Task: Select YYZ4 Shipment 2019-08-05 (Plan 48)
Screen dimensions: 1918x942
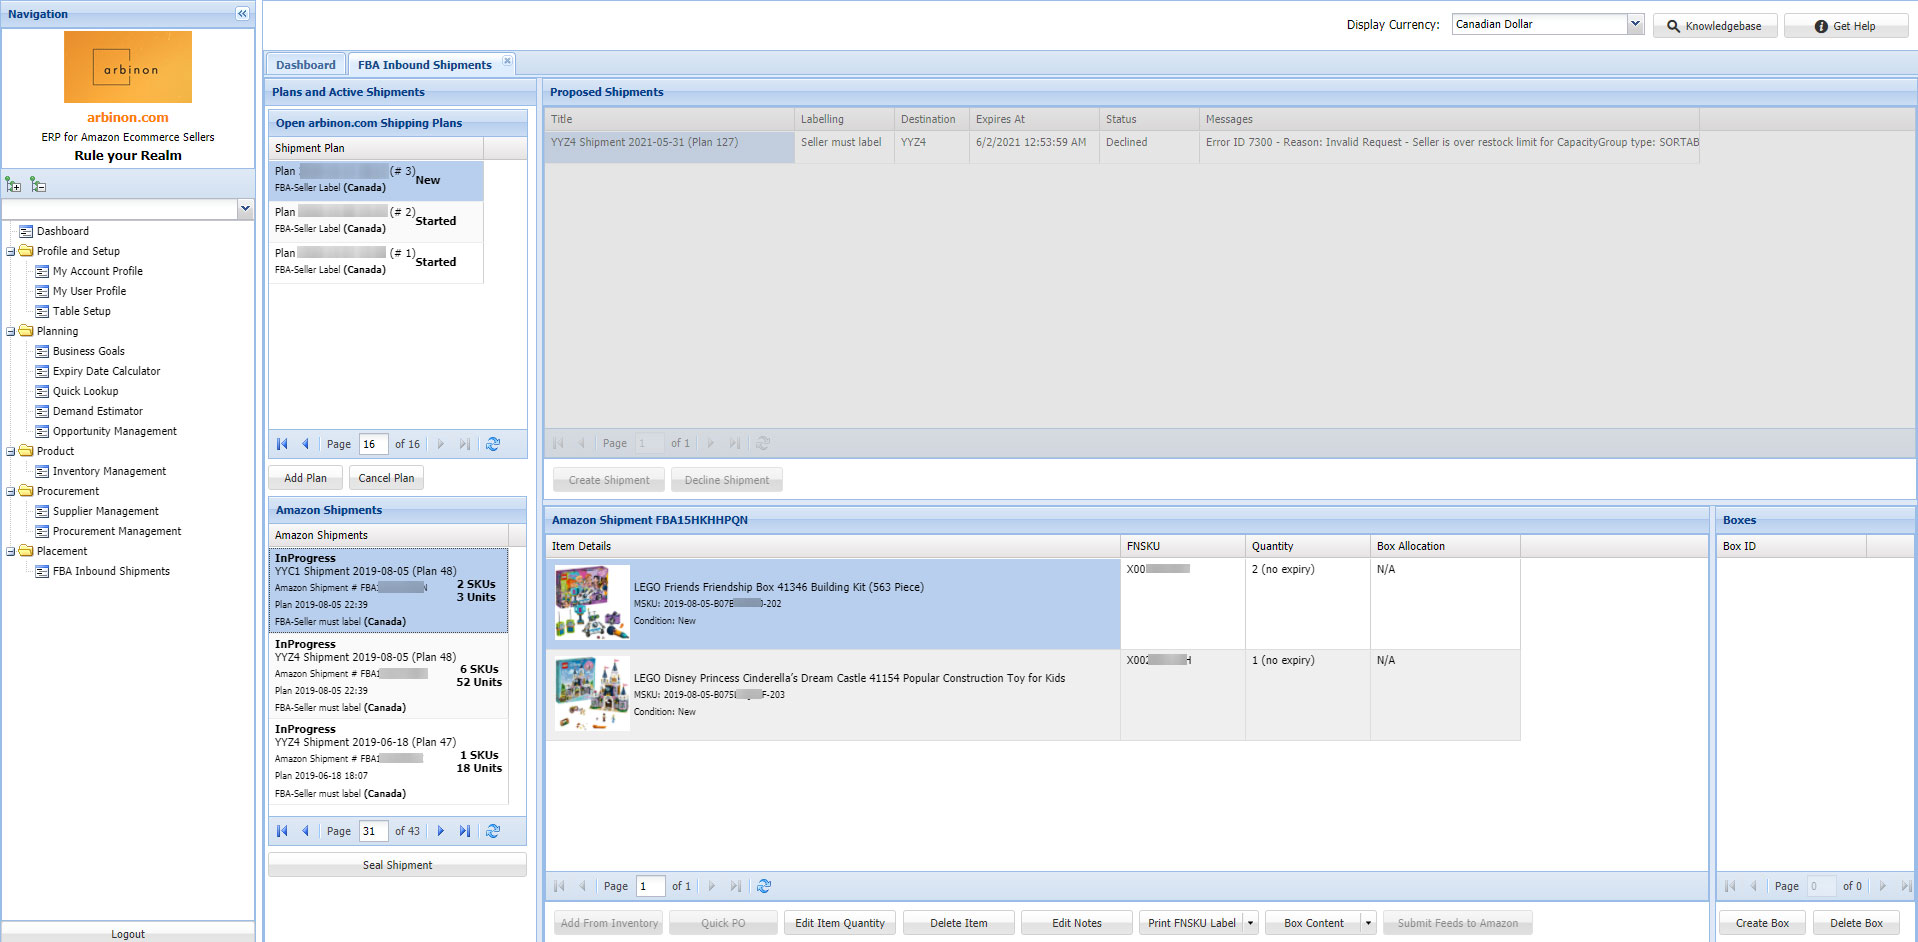Action: 389,676
